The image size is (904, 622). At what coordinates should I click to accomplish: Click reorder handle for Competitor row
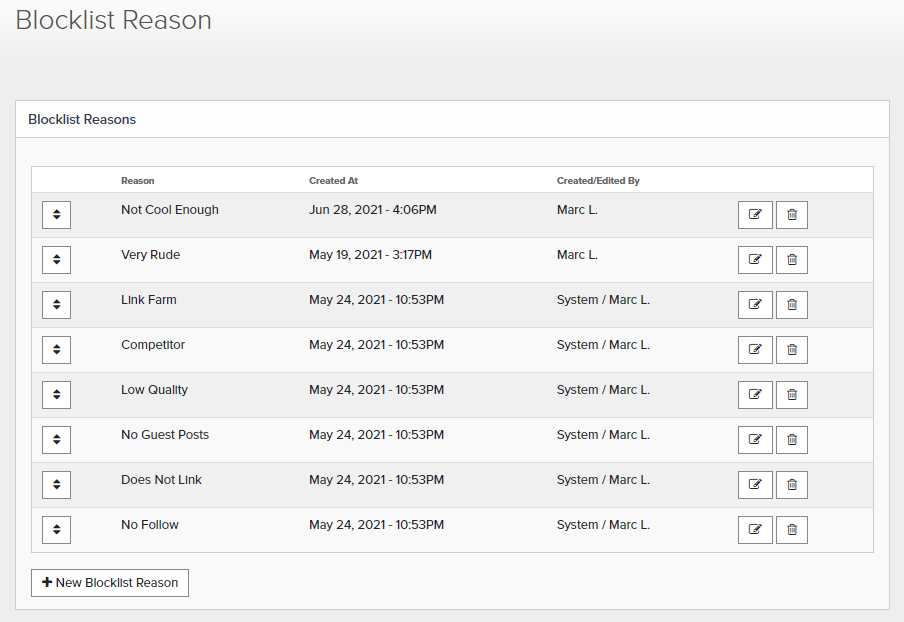click(x=56, y=349)
